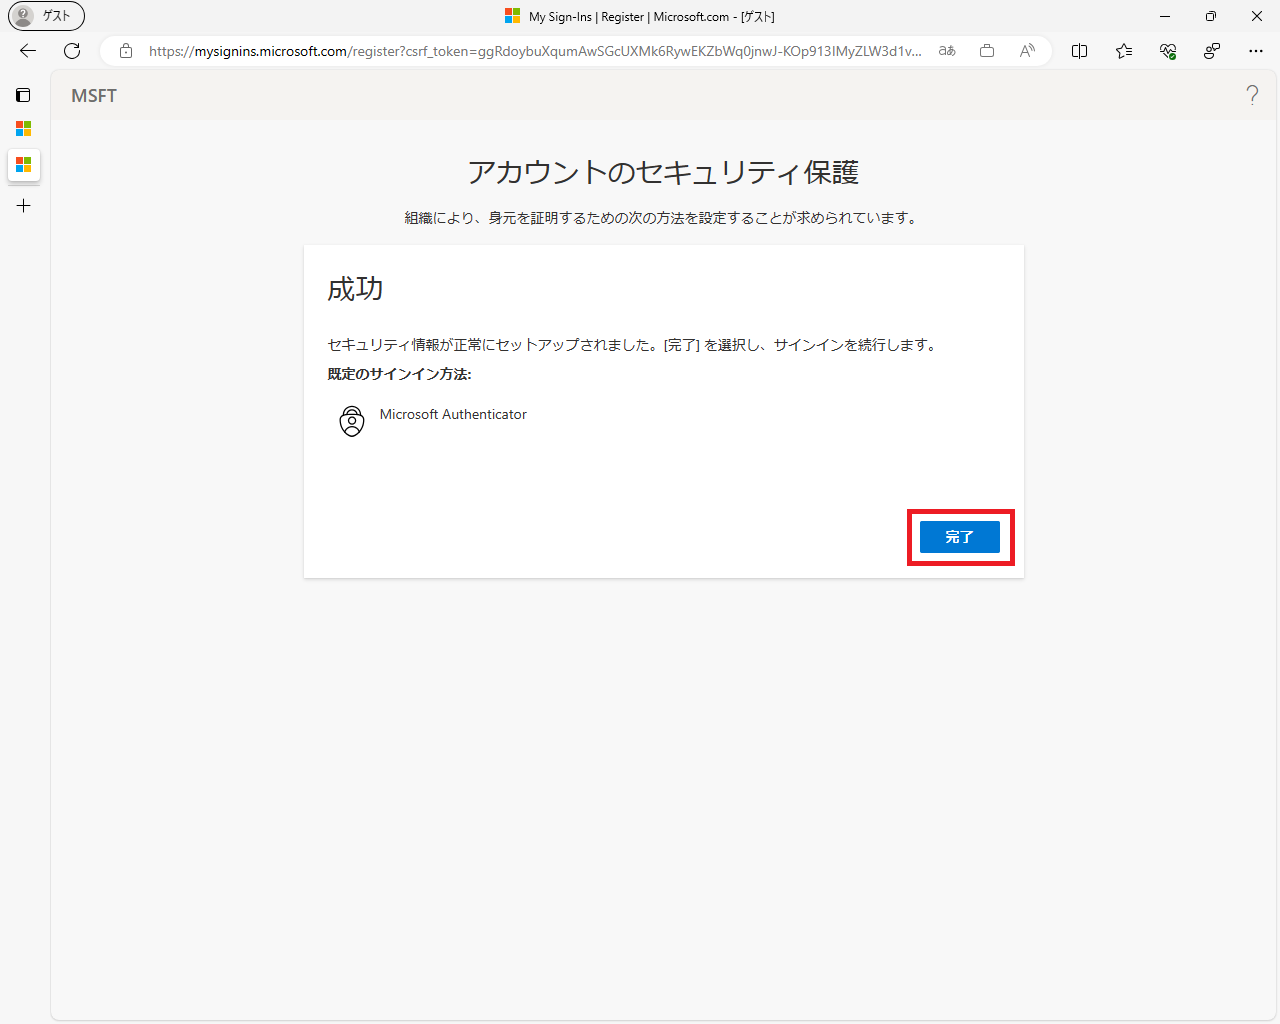Click the 既定のサインイン方法 label
Image resolution: width=1280 pixels, height=1024 pixels.
click(400, 374)
